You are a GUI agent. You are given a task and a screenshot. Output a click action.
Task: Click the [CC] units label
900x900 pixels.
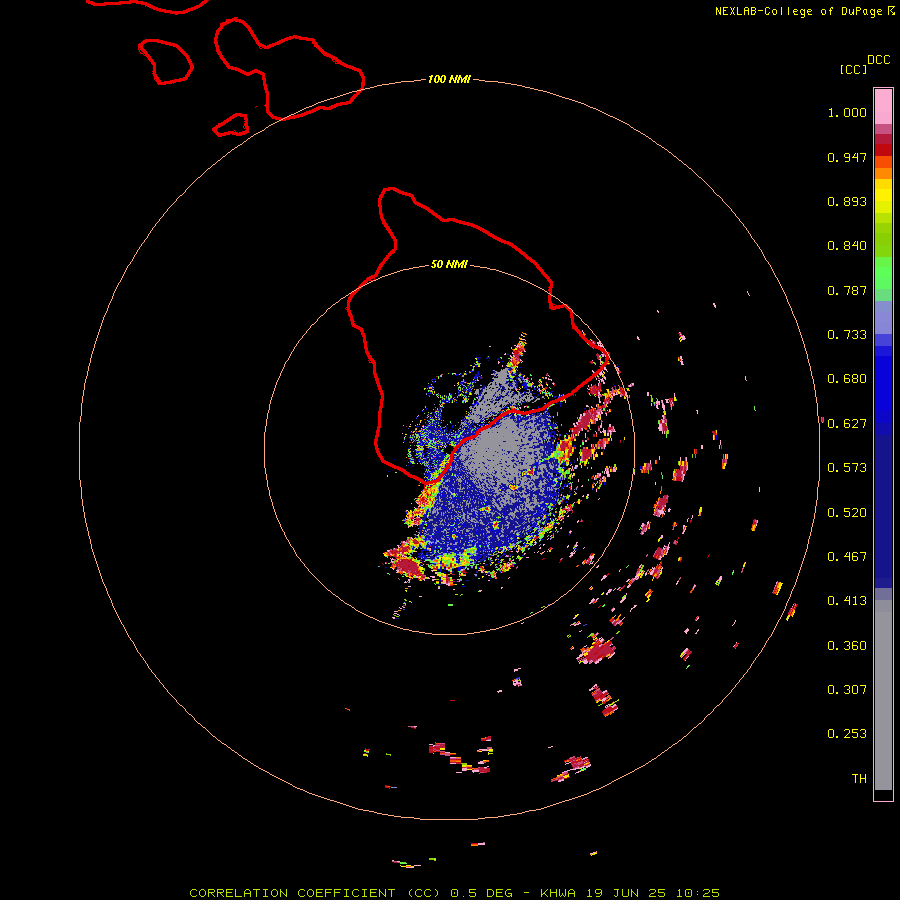(x=854, y=69)
